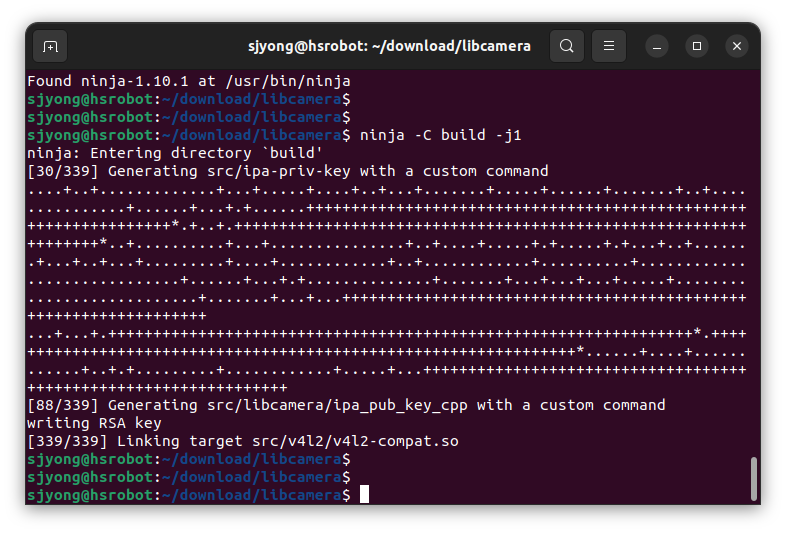Click the ninja -C build -j1 command
The height and width of the screenshot is (533, 786).
pyautogui.click(x=441, y=135)
